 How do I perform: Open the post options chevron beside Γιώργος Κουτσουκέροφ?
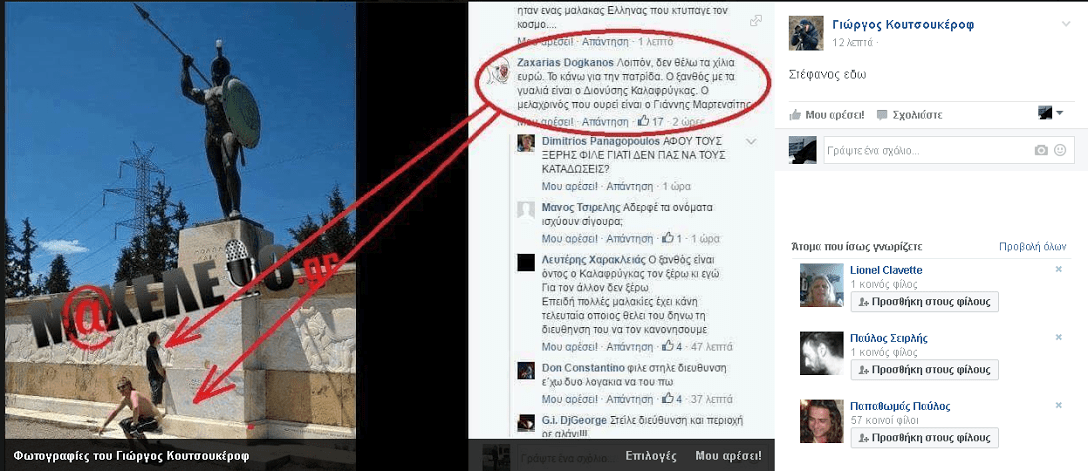[1066, 24]
